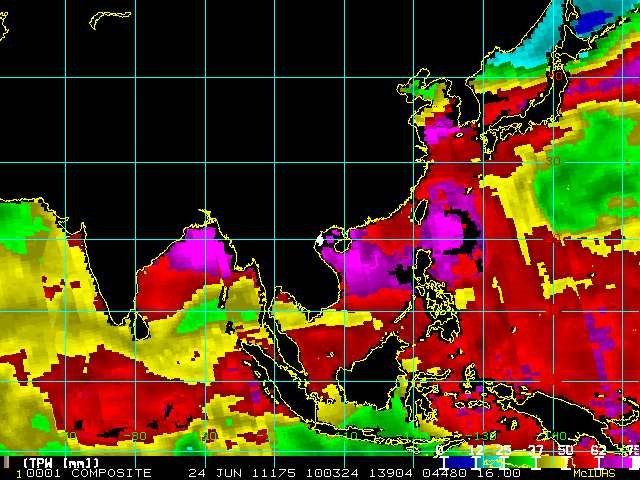The width and height of the screenshot is (640, 480).
Task: Click the yellow "McIDAS" label
Action: click(x=594, y=473)
